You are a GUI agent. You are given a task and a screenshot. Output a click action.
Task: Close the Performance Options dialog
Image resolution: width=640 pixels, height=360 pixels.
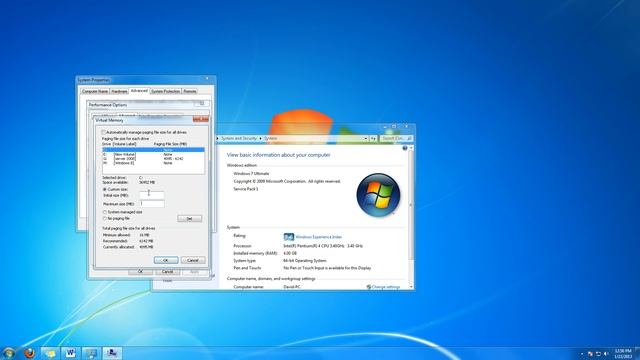coord(202,104)
